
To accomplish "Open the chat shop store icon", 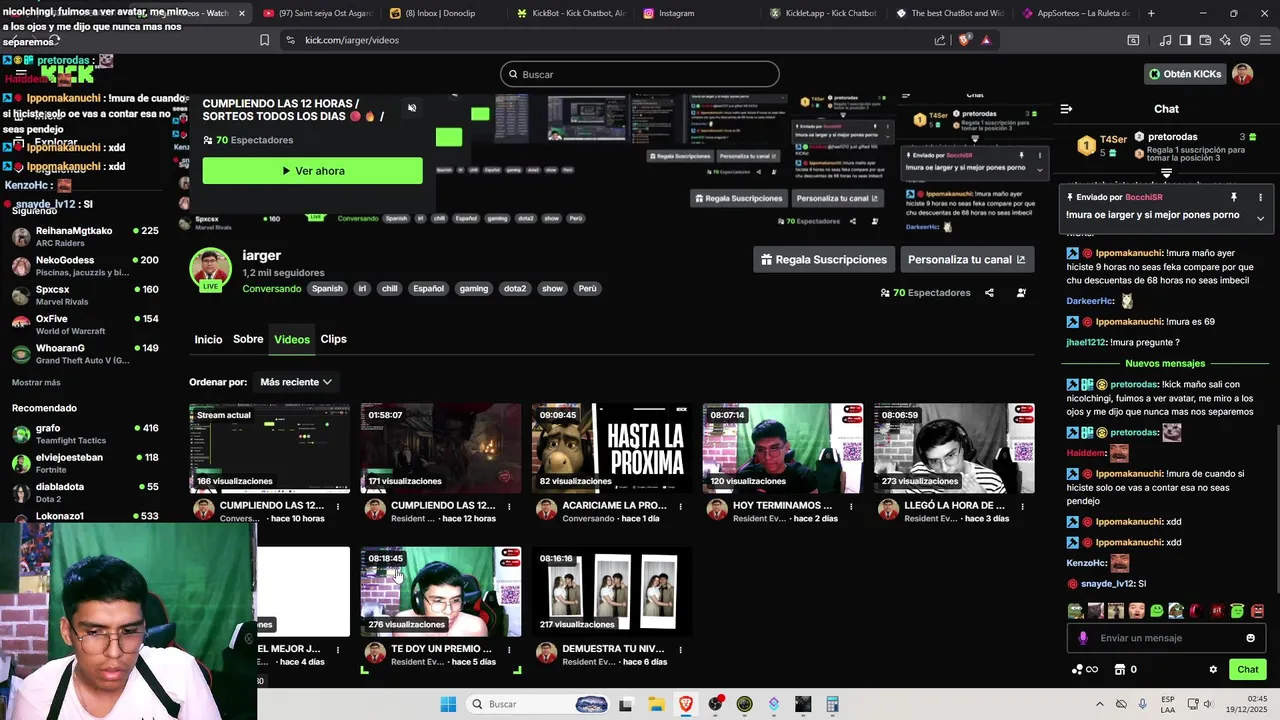I will (x=1120, y=670).
